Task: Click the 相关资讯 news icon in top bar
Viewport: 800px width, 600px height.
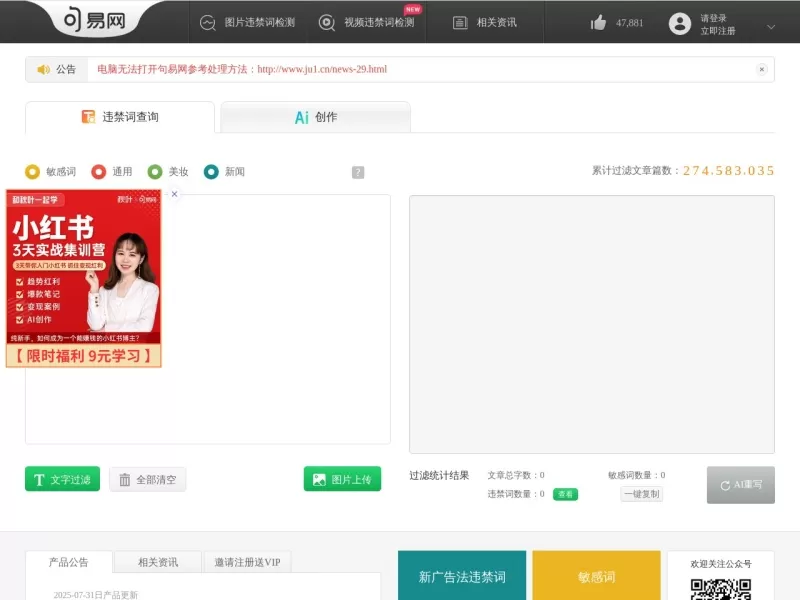Action: (x=459, y=22)
